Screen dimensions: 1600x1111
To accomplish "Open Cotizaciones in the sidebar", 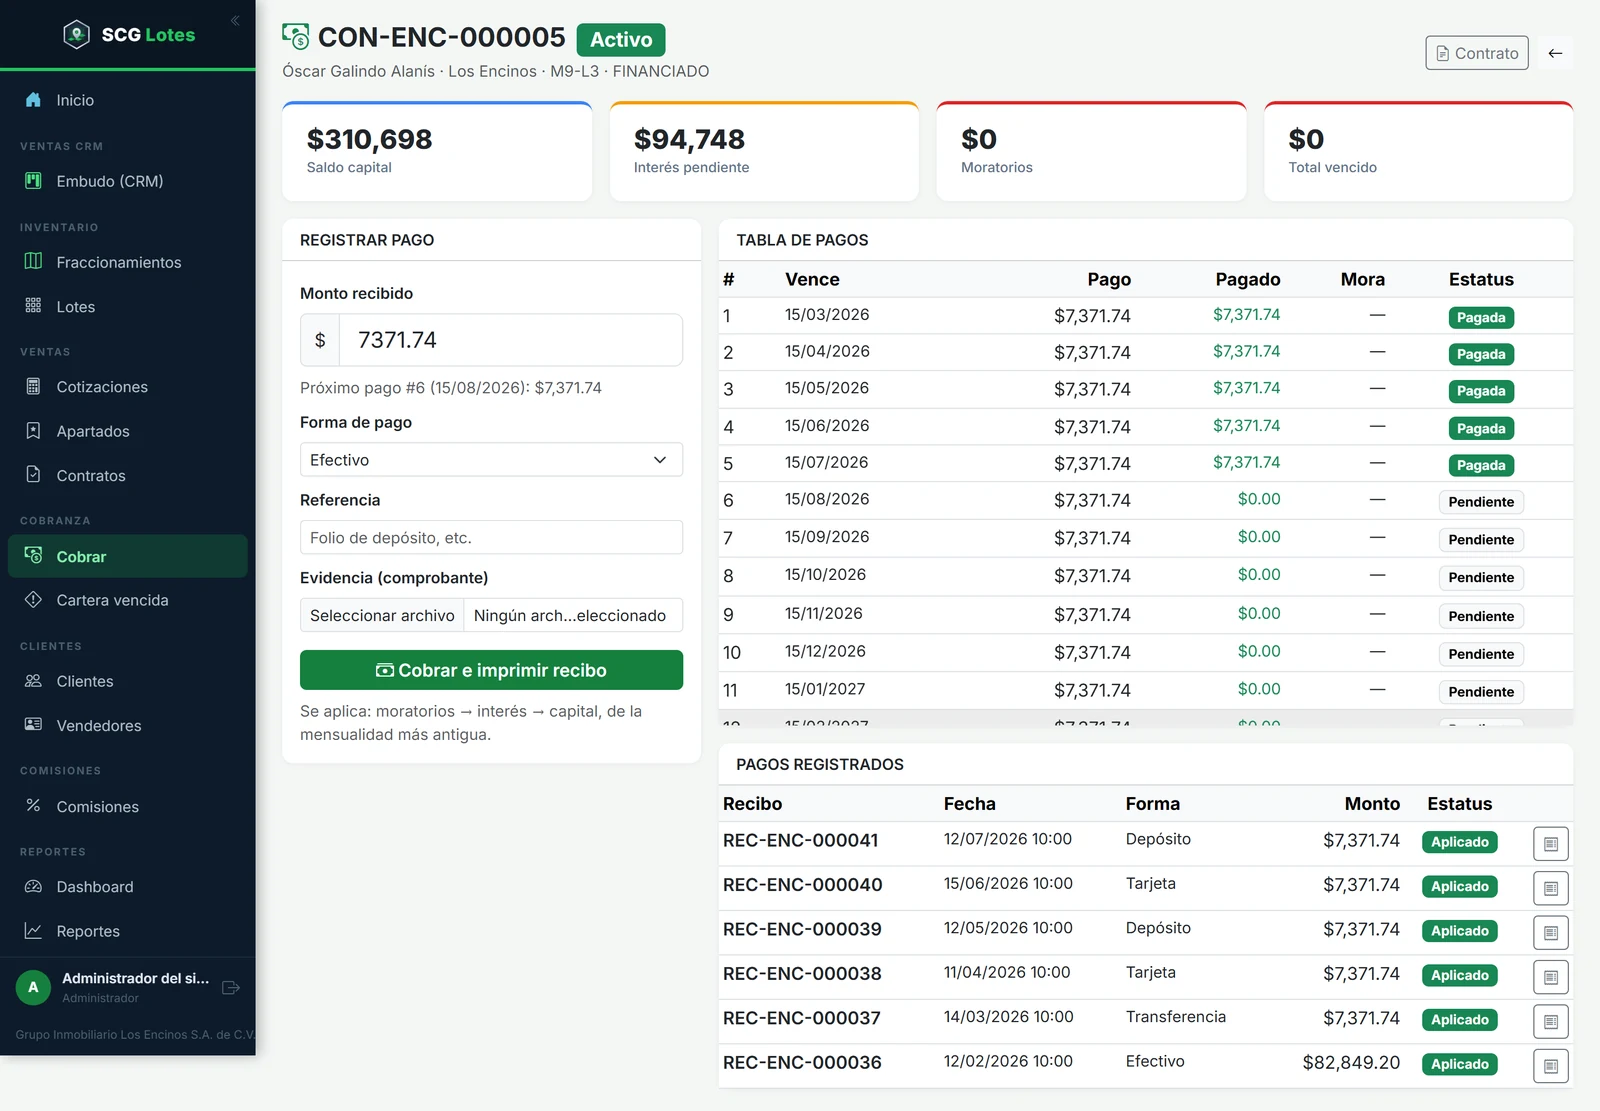I will click(128, 387).
